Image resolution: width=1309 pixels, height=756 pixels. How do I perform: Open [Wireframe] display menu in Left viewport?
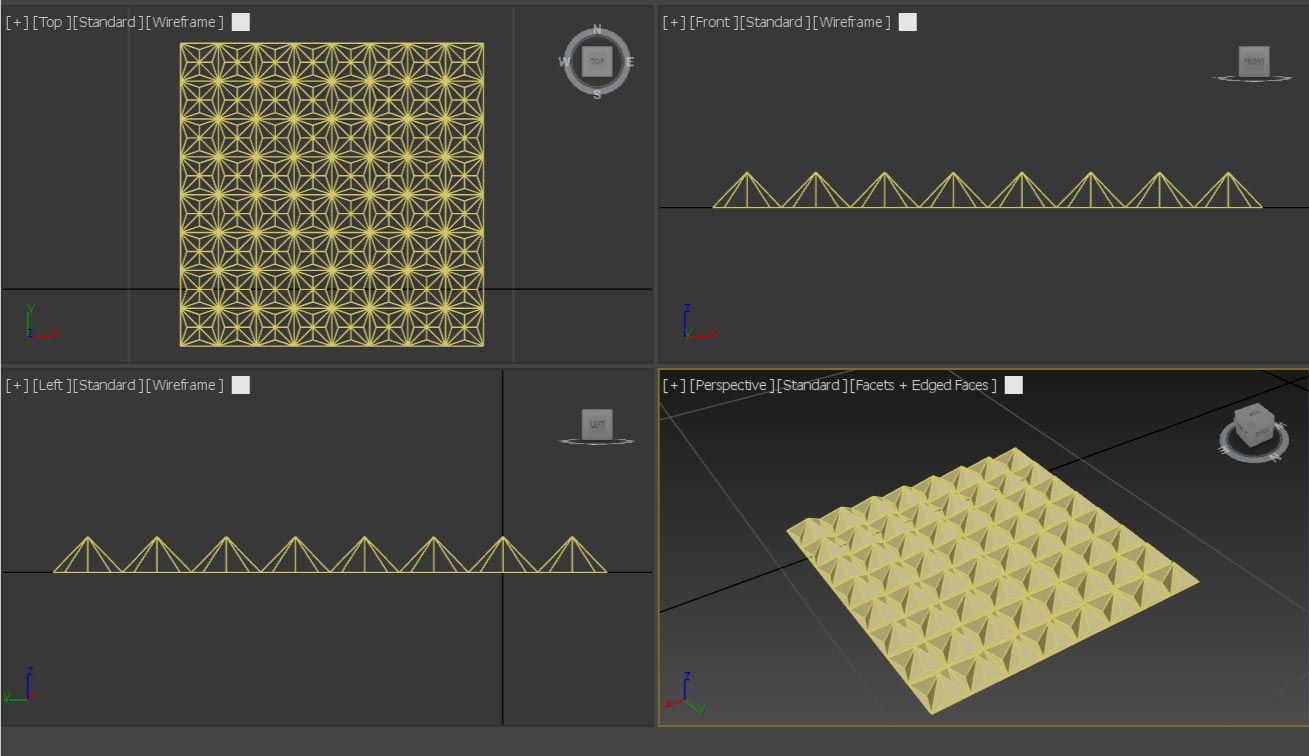(x=185, y=385)
